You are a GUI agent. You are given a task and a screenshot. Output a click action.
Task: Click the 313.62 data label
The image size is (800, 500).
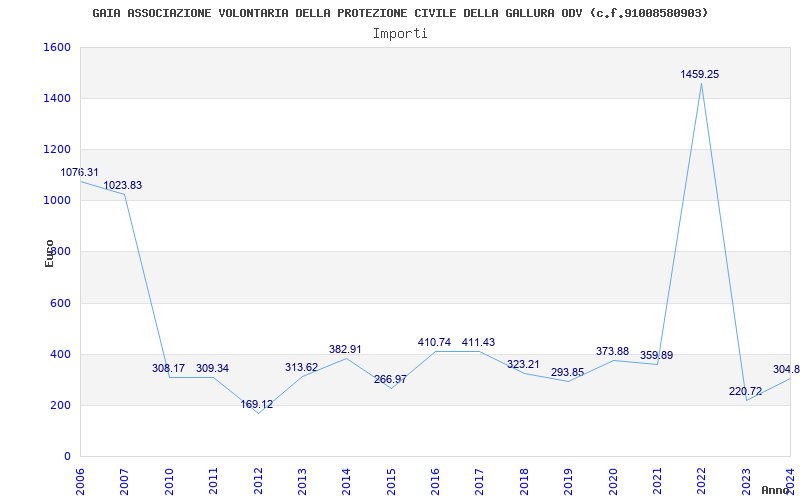coord(301,367)
